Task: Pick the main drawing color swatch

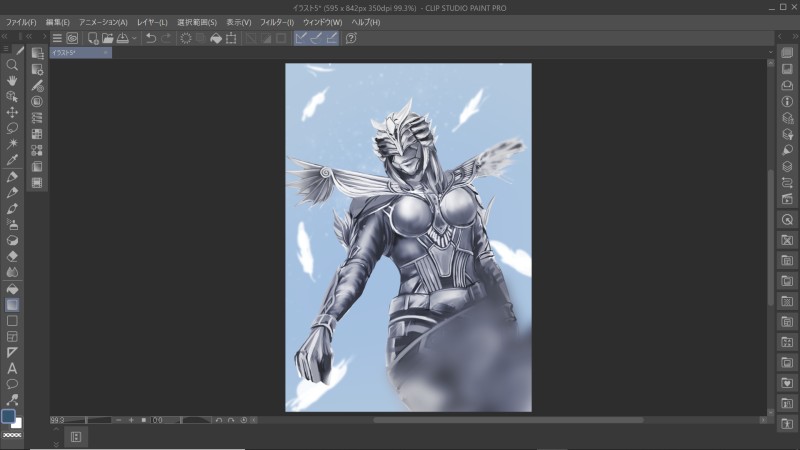Action: click(x=8, y=416)
